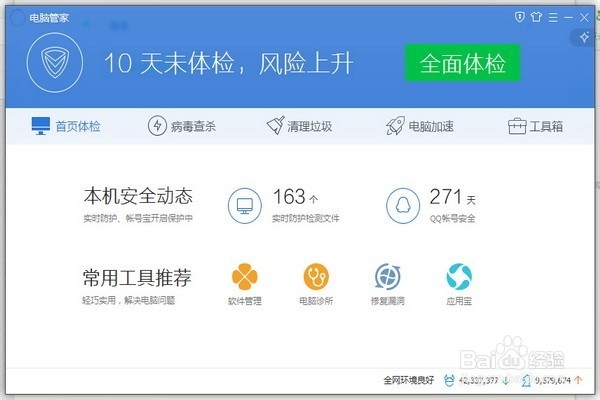This screenshot has height=400, width=600.
Task: Click QQ帐号安全 label
Action: (x=452, y=219)
